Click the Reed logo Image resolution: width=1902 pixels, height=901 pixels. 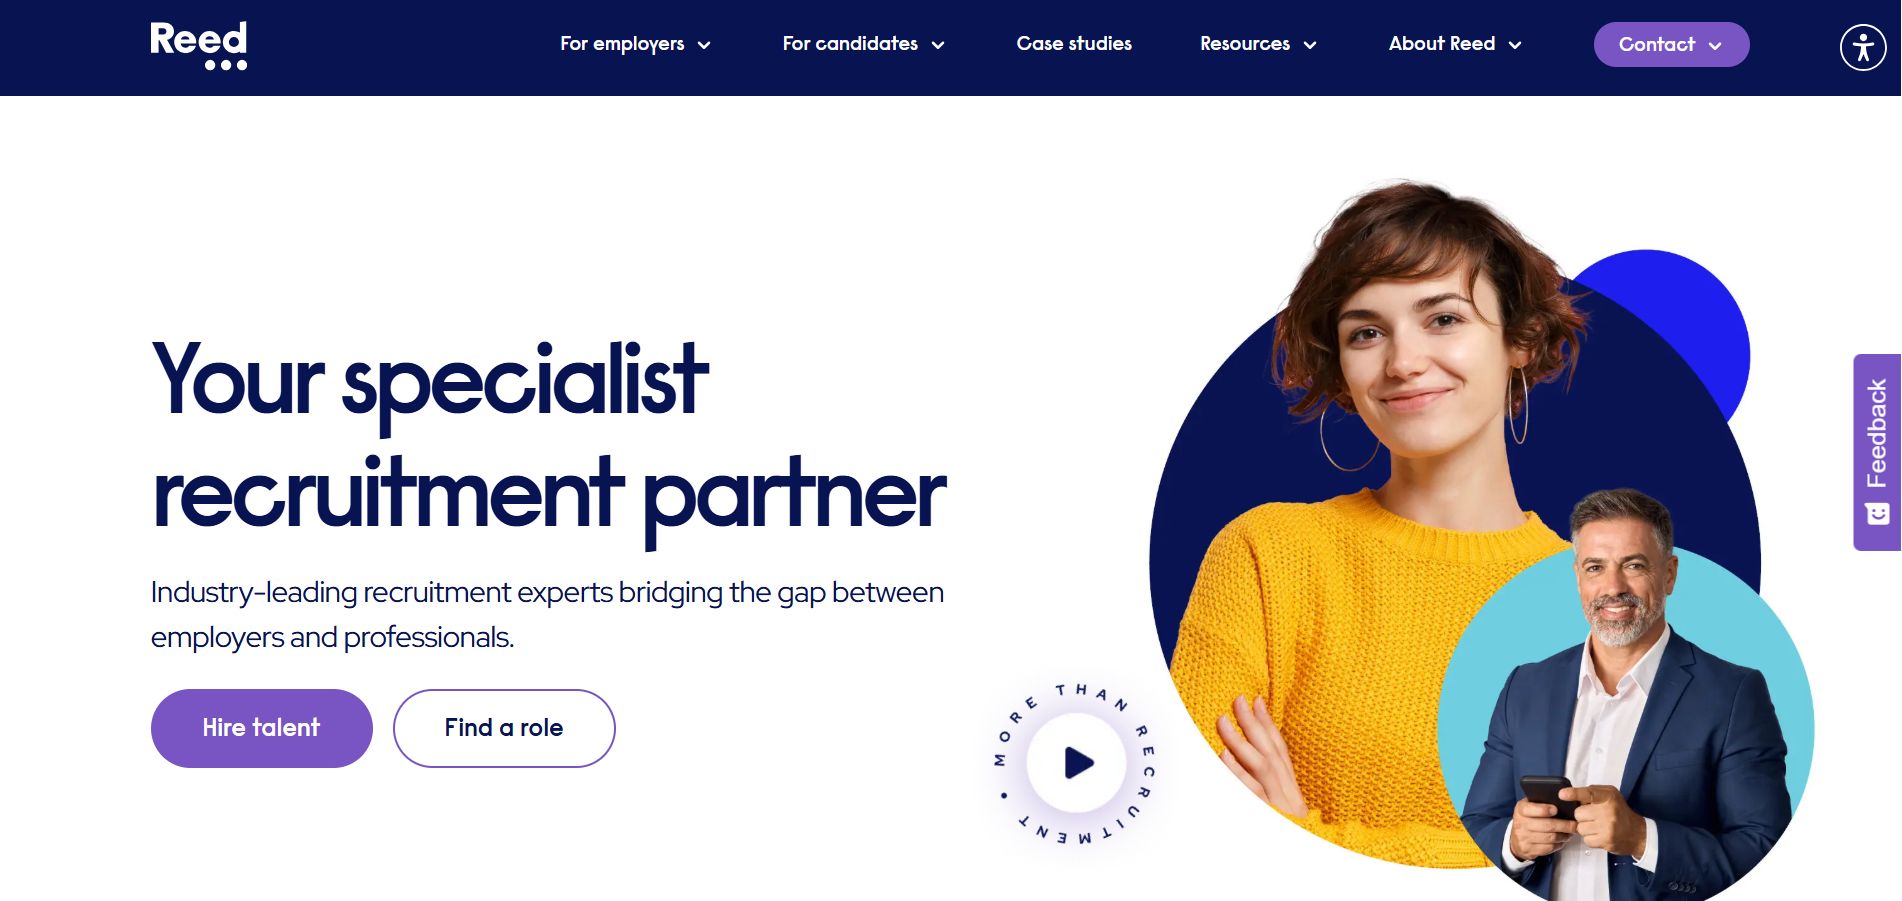[198, 46]
